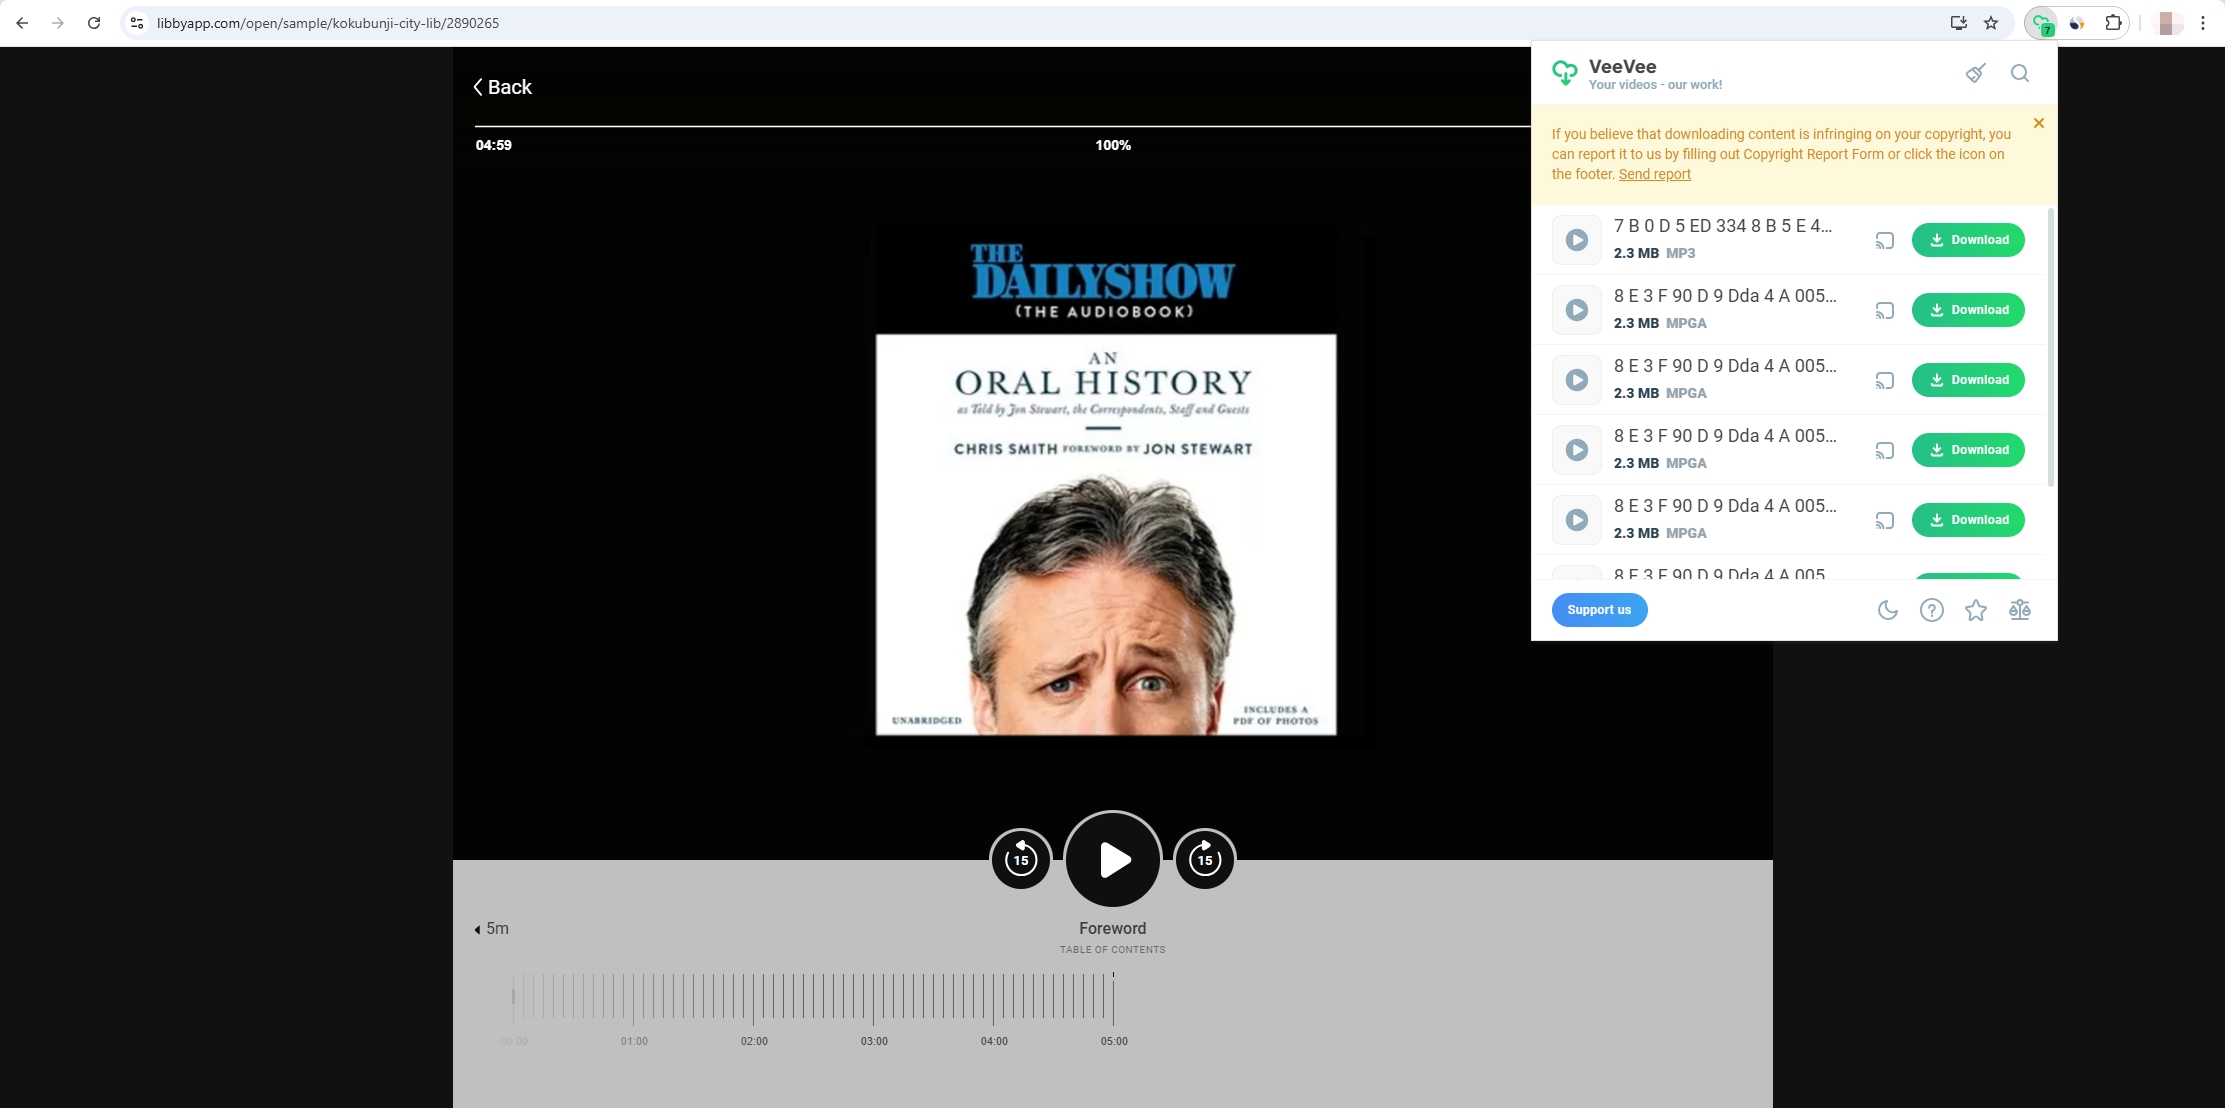This screenshot has height=1108, width=2225.
Task: Rate VeeVee with the star icon
Action: click(x=1976, y=610)
